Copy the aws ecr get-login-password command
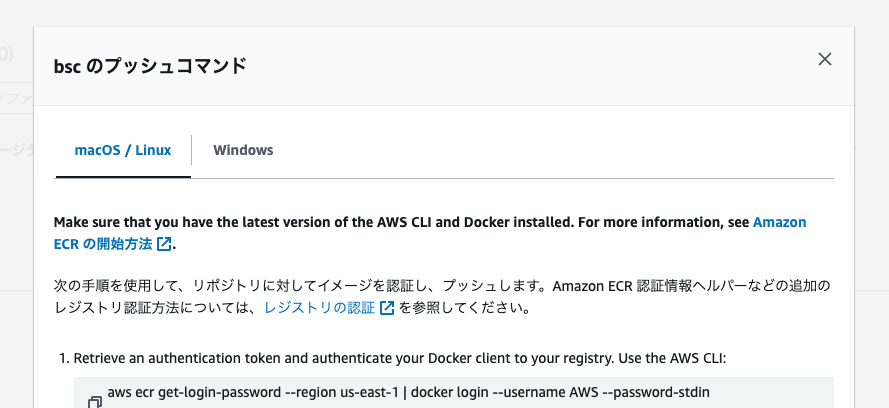889x408 pixels. [x=95, y=402]
